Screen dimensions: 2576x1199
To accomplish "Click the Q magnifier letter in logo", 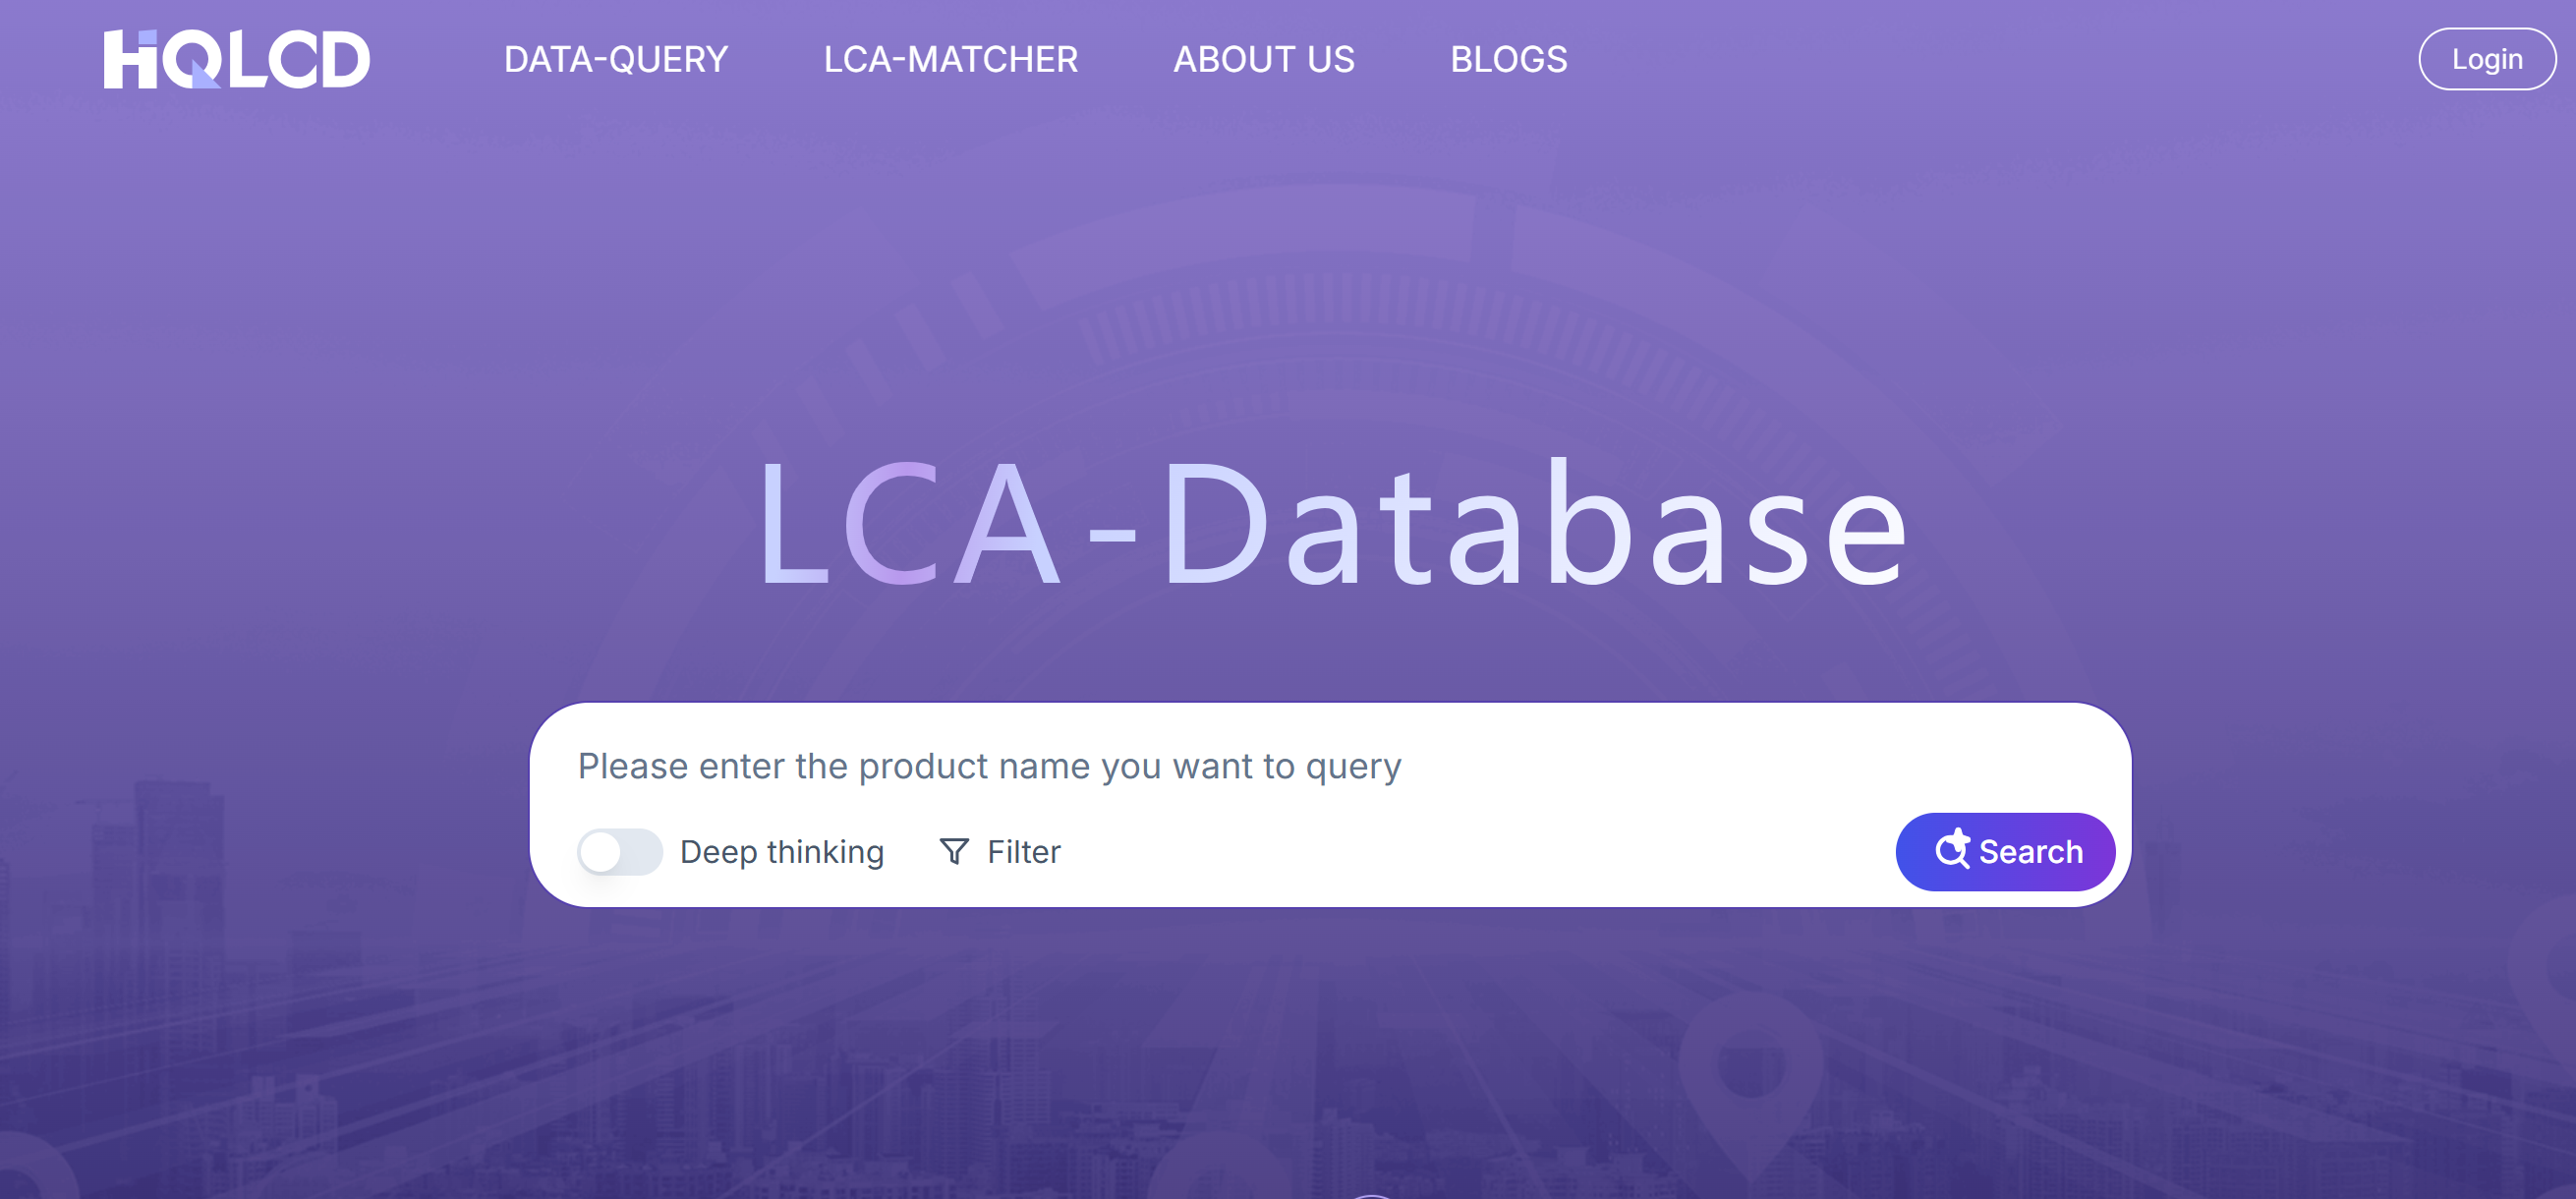I will pos(192,60).
